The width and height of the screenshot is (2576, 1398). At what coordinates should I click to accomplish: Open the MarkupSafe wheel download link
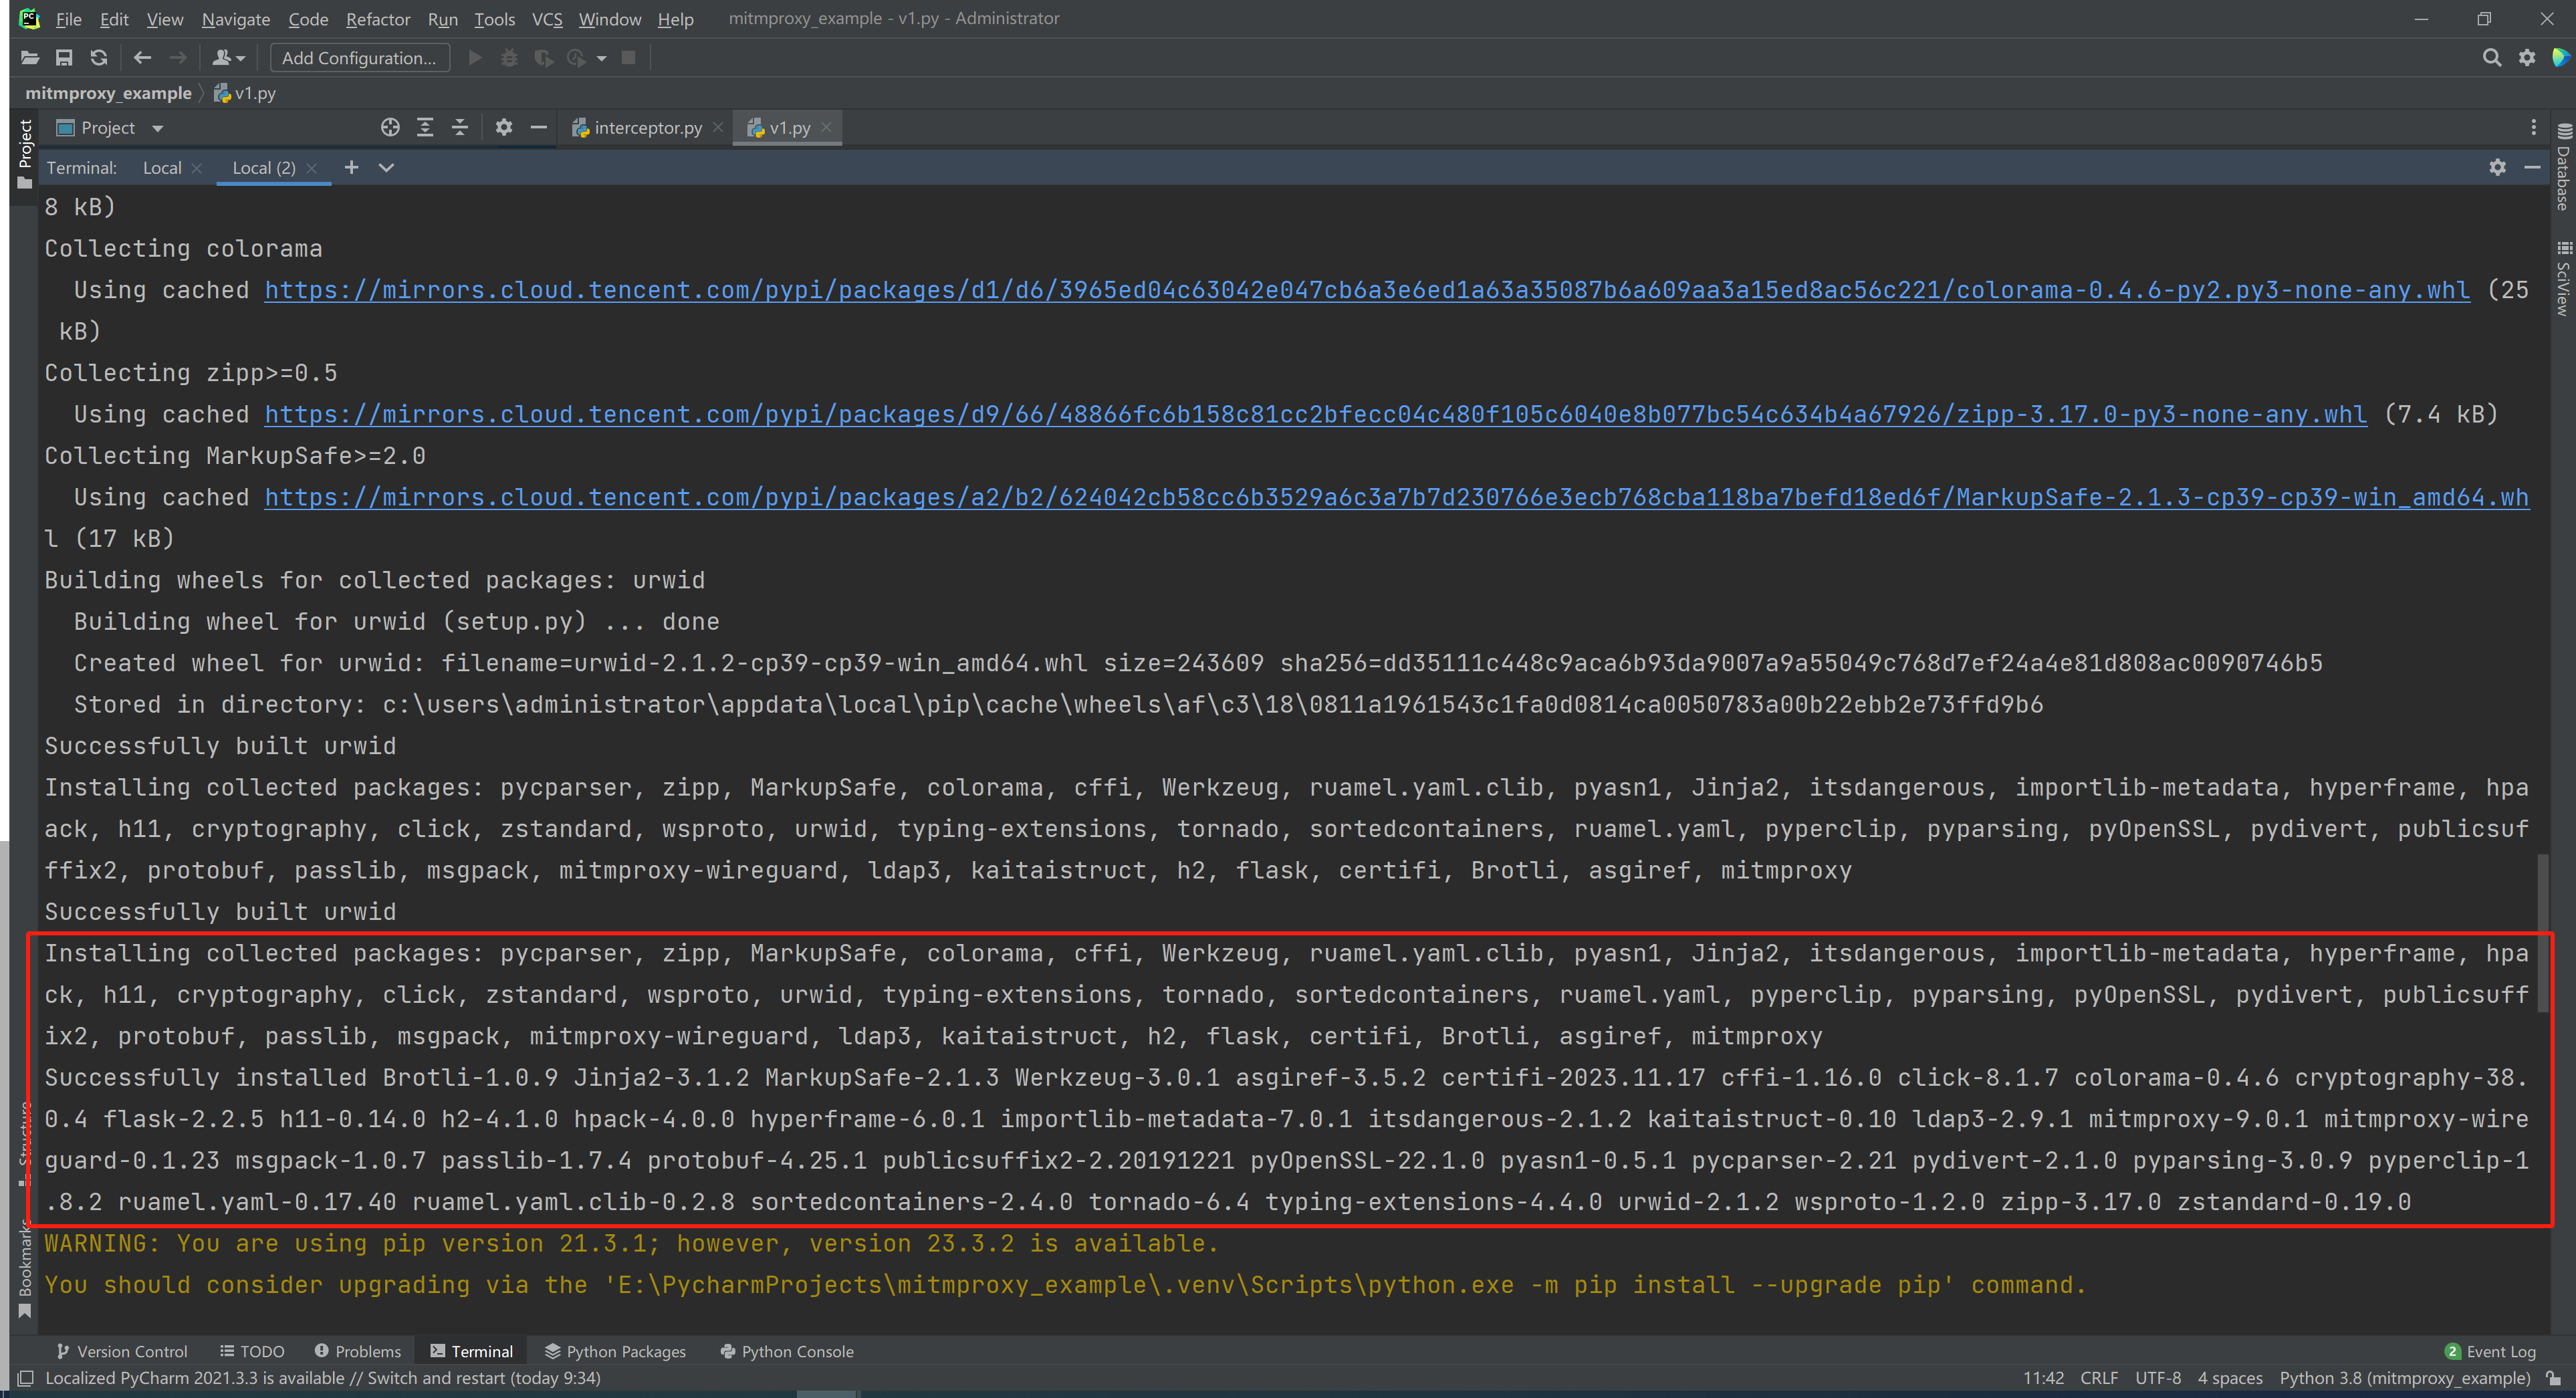pos(1396,497)
